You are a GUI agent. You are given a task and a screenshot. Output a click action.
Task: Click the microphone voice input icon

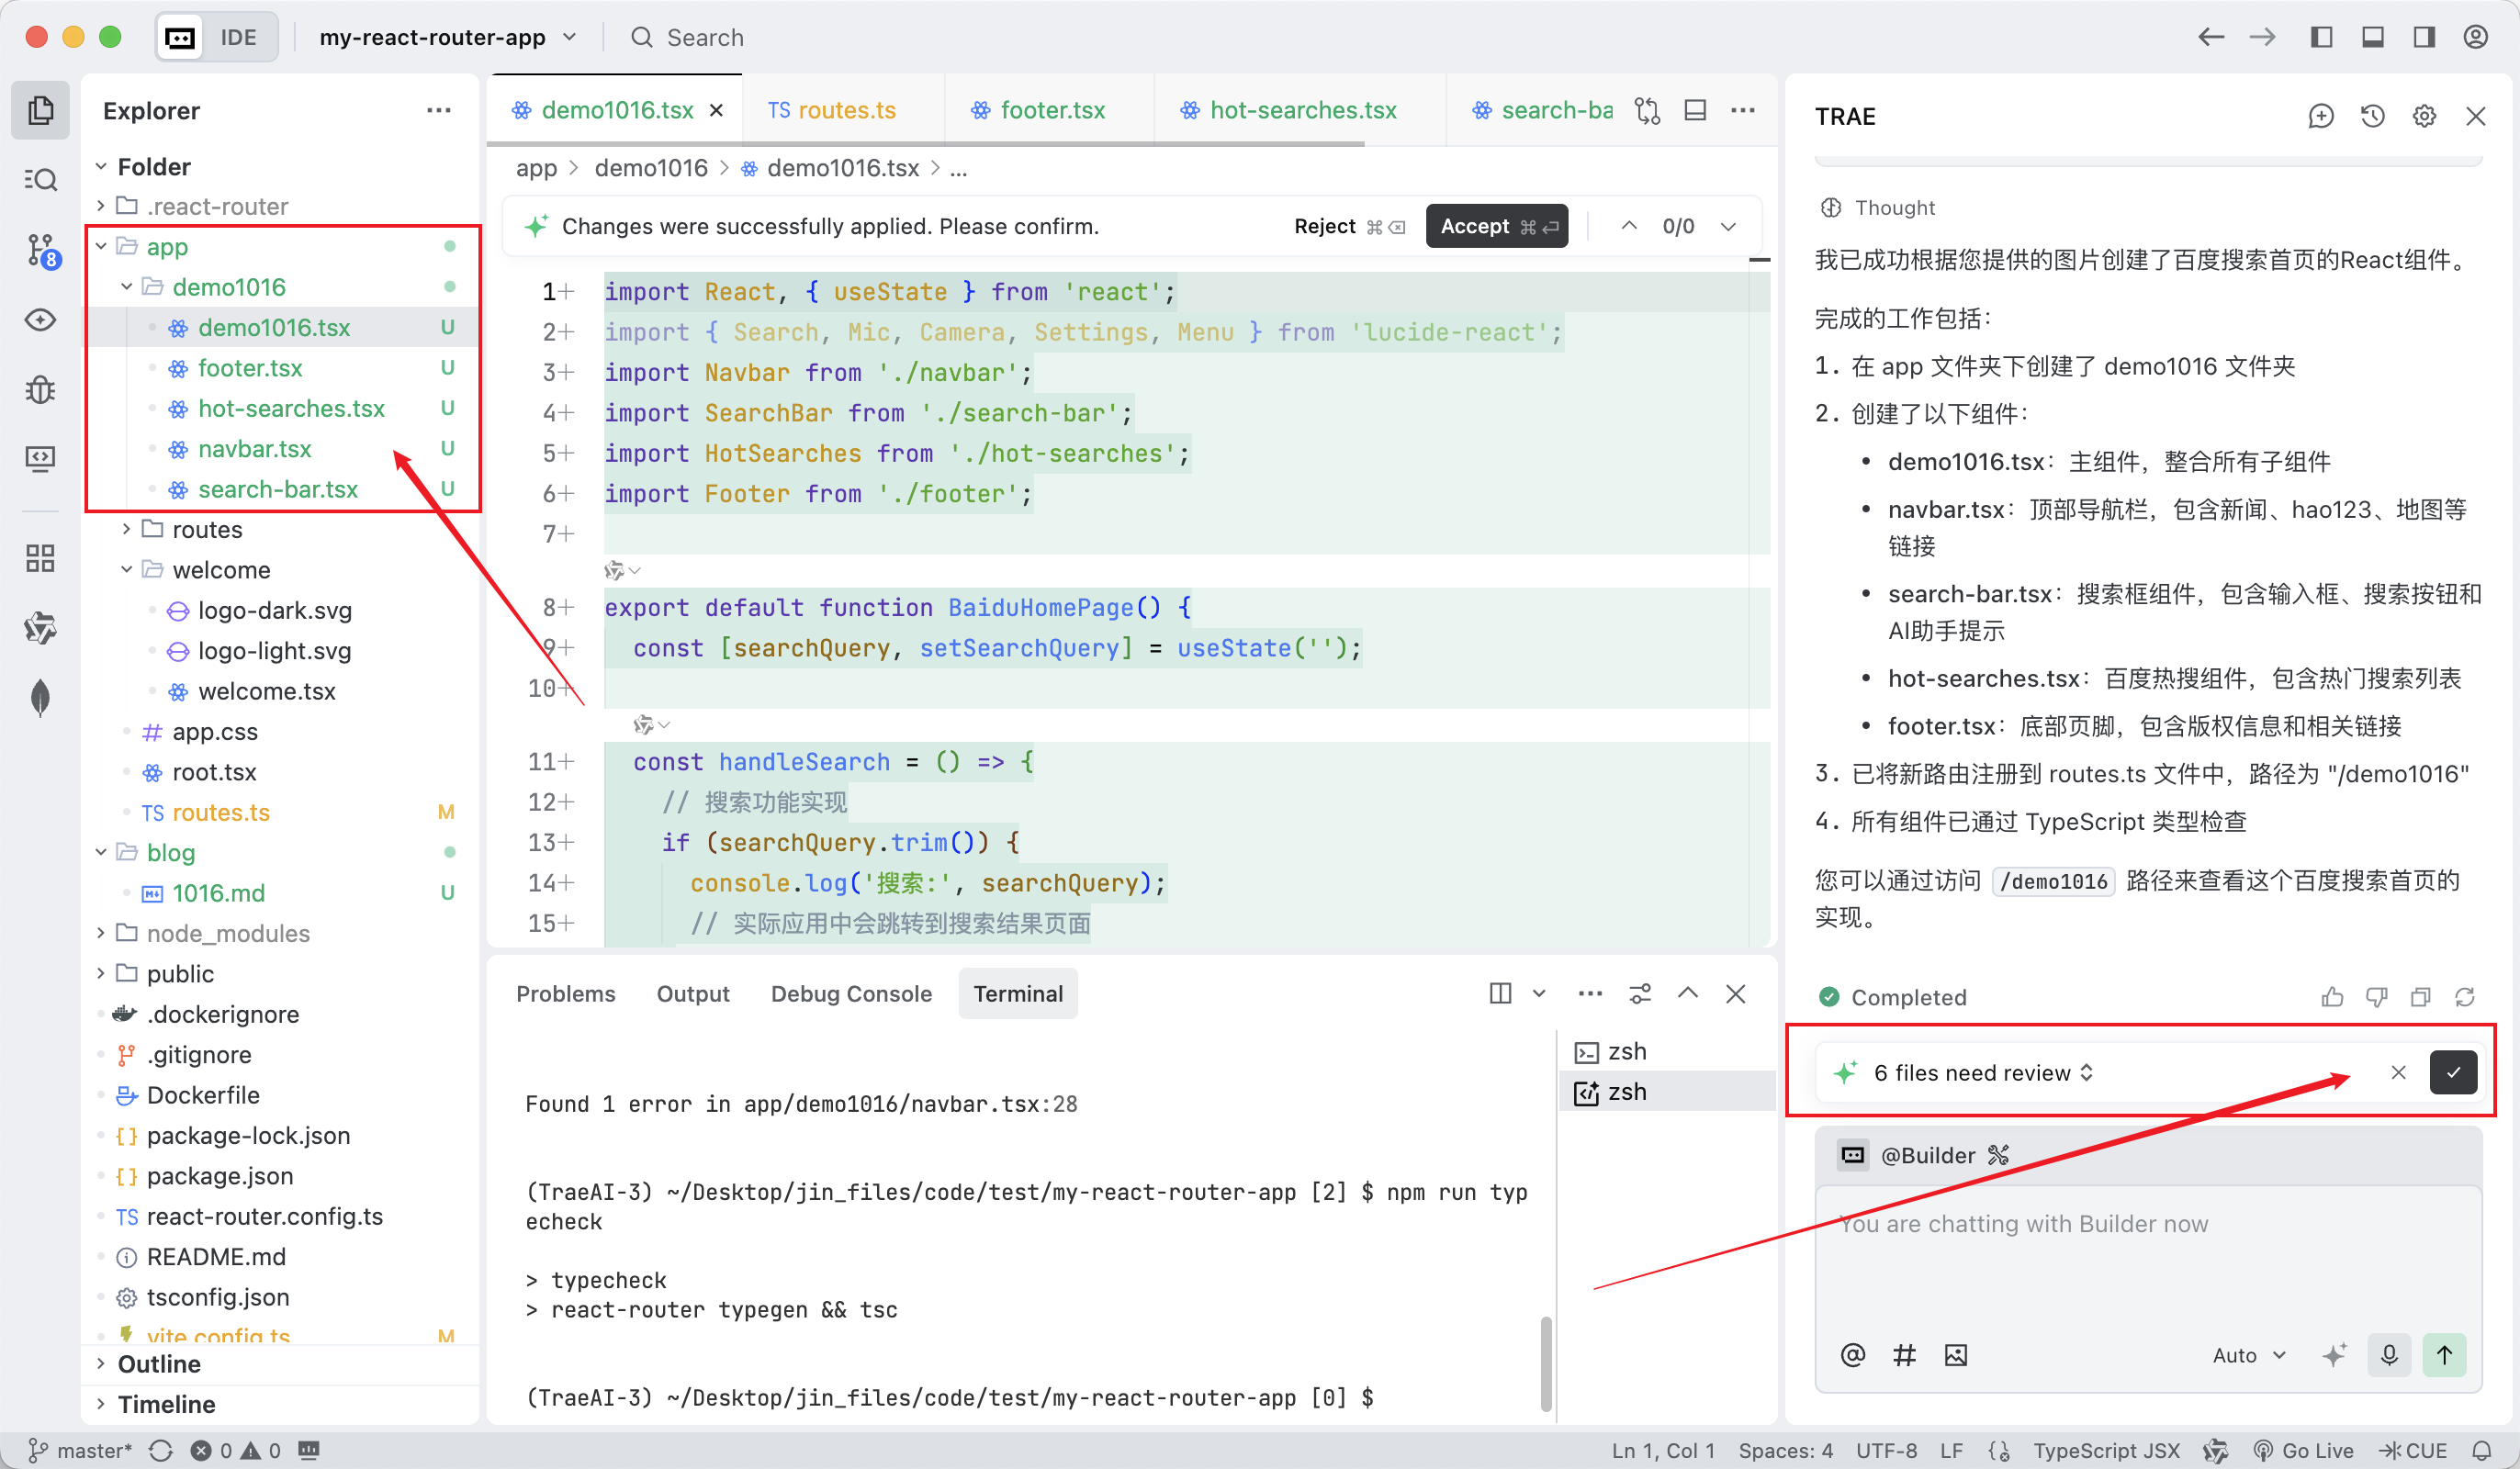coord(2389,1355)
